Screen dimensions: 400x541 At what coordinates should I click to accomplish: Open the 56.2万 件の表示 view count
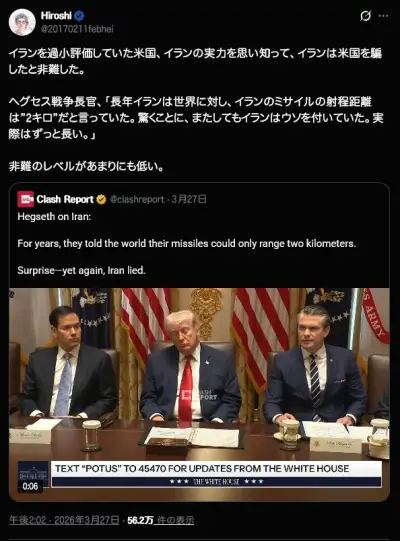[x=160, y=520]
